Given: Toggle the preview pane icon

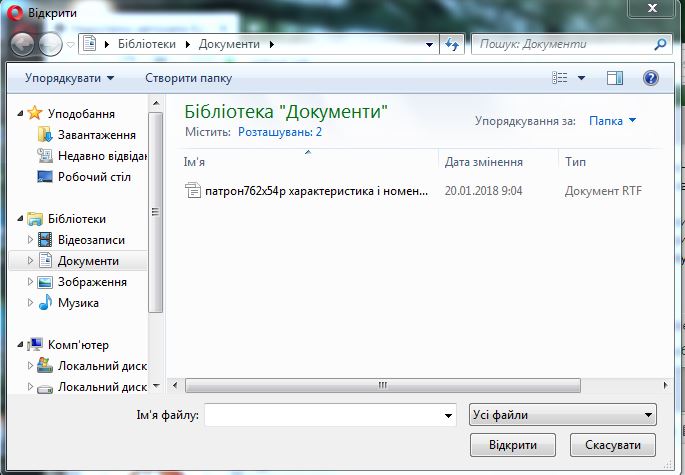Looking at the screenshot, I should (615, 78).
